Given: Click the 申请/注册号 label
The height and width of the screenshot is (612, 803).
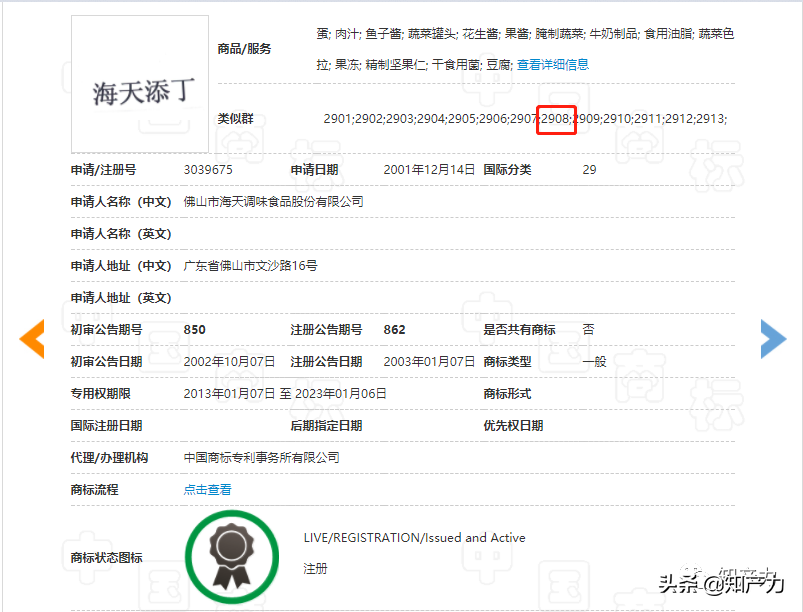Looking at the screenshot, I should pos(103,170).
